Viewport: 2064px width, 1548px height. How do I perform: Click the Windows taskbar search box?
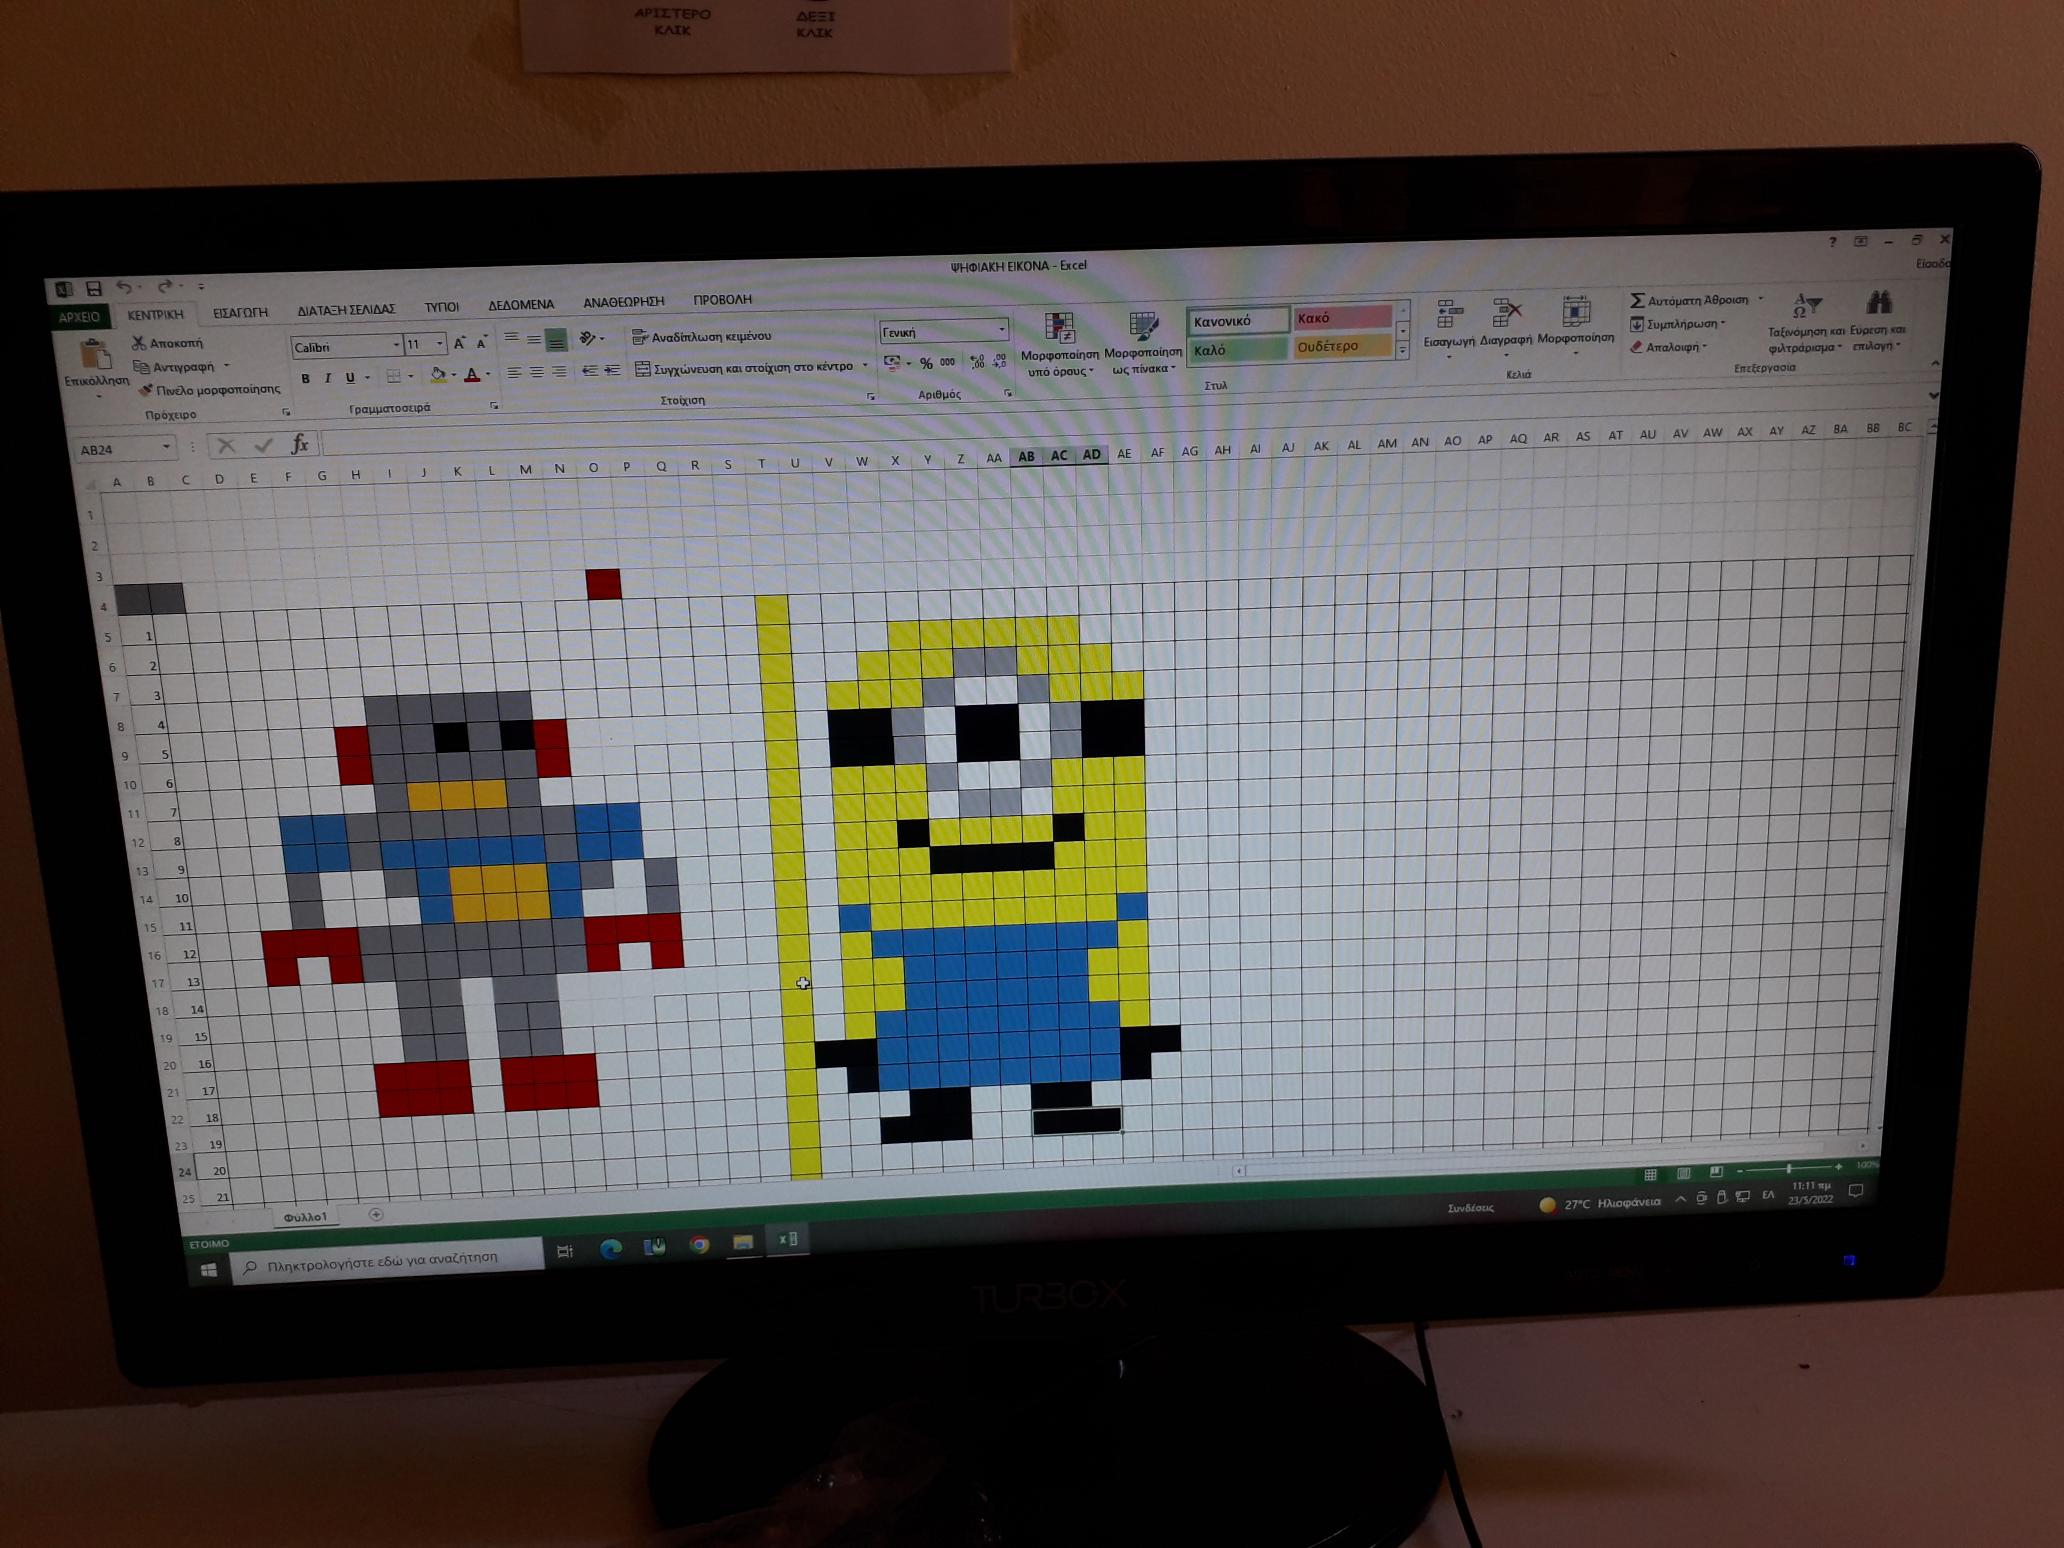click(x=388, y=1259)
